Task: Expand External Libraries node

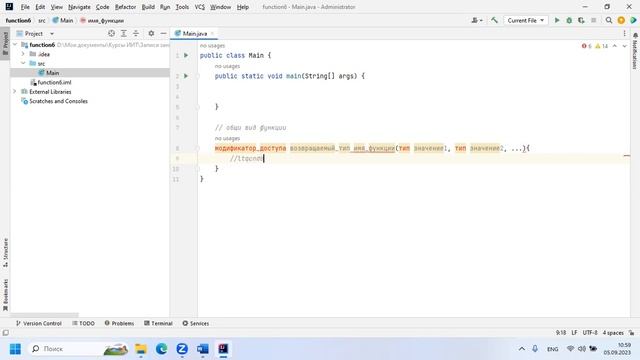Action: [x=15, y=91]
